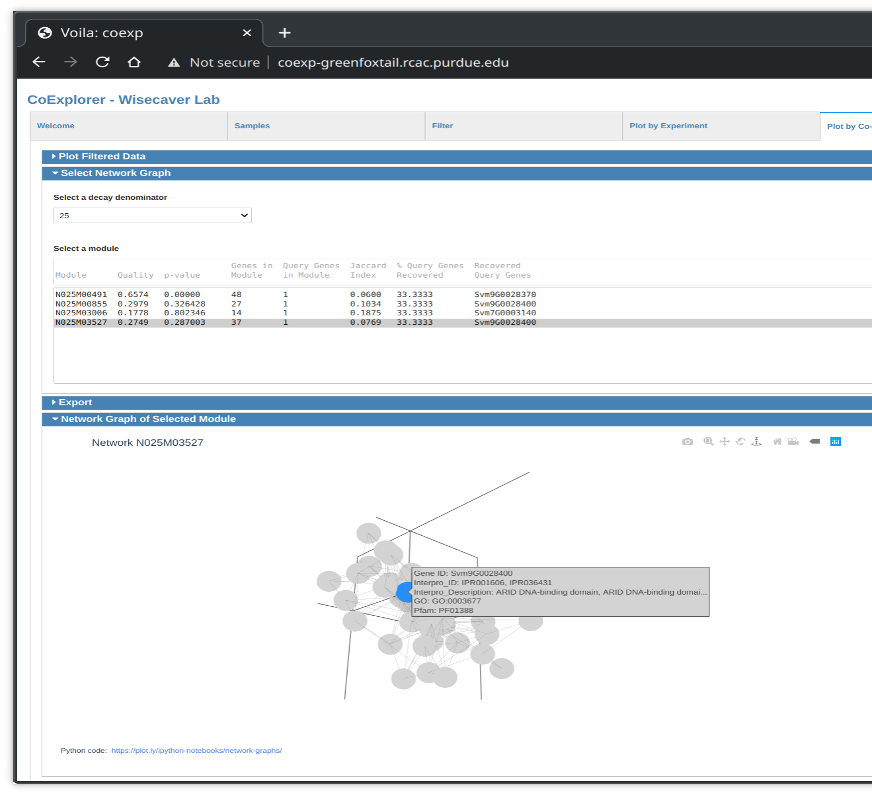Viewport: 872px width, 795px height.
Task: Expand the Export section
Action: coord(74,402)
